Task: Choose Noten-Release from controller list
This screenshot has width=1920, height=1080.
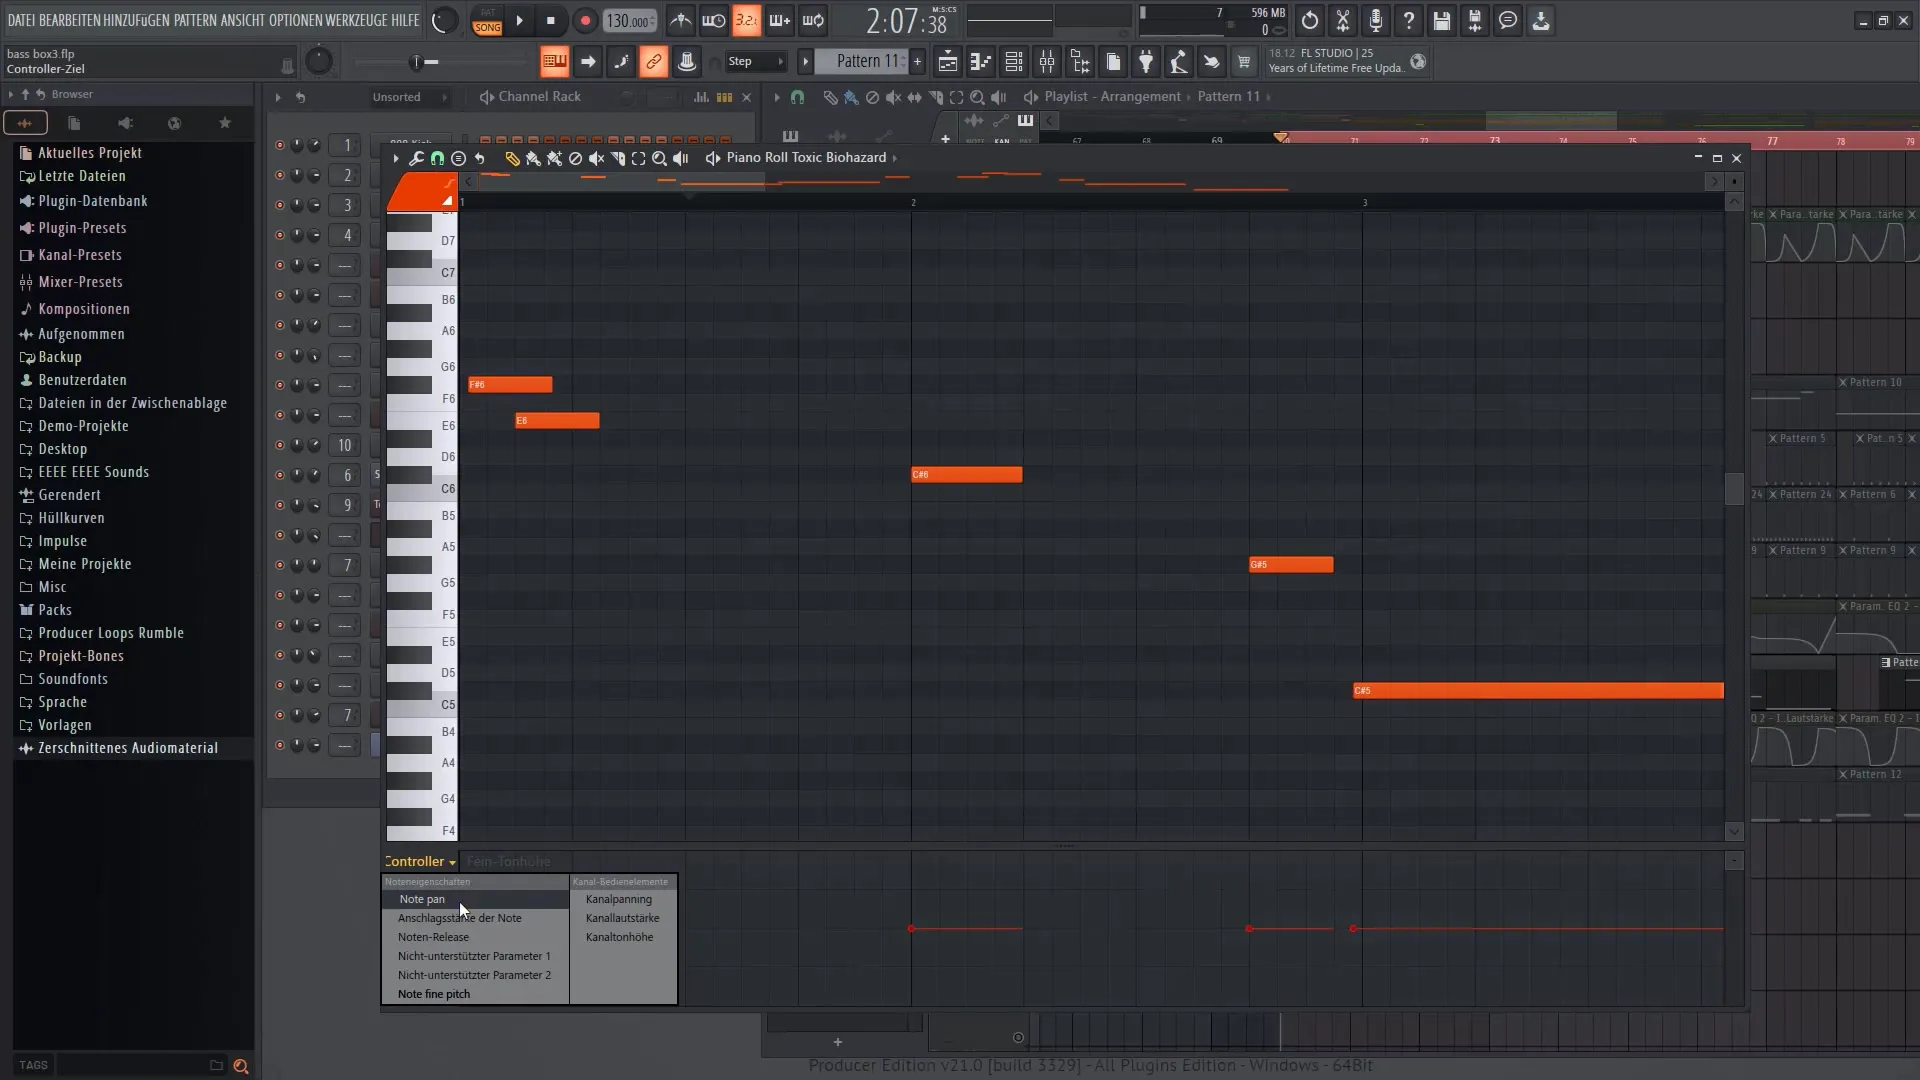Action: (x=475, y=937)
